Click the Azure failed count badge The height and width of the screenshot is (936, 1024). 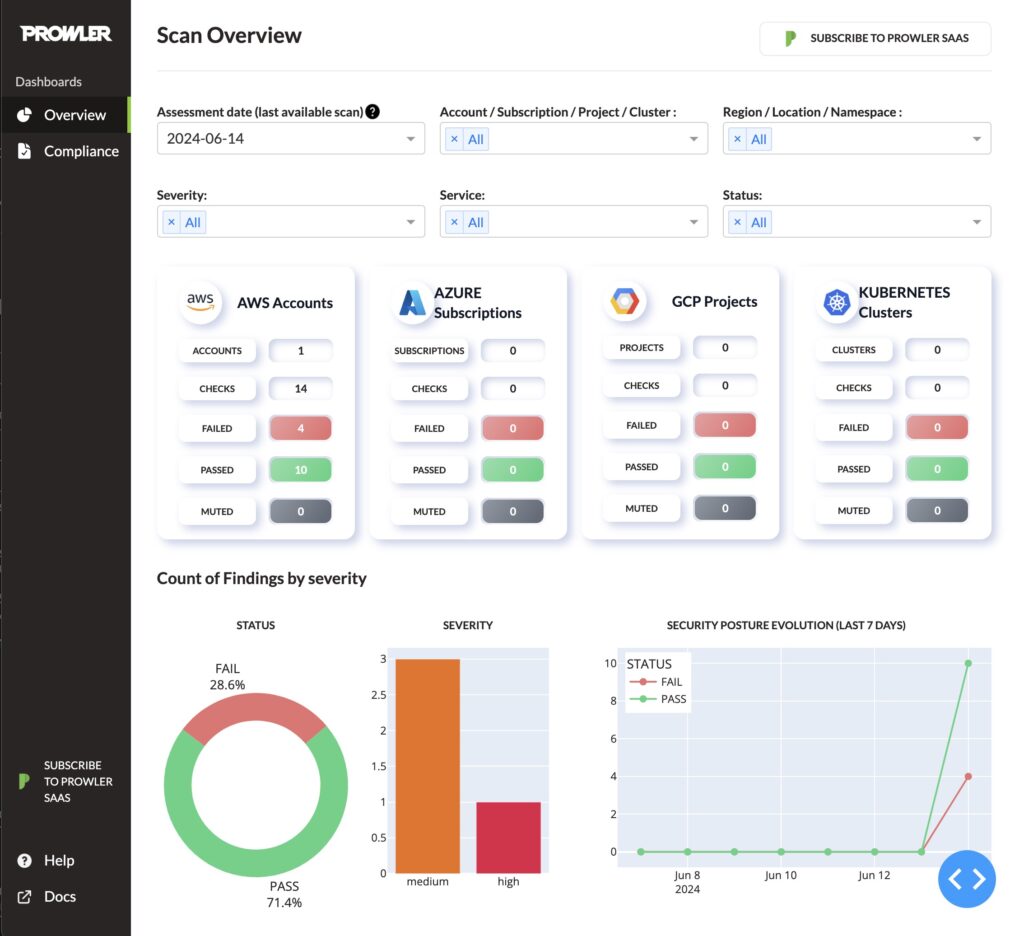point(513,428)
